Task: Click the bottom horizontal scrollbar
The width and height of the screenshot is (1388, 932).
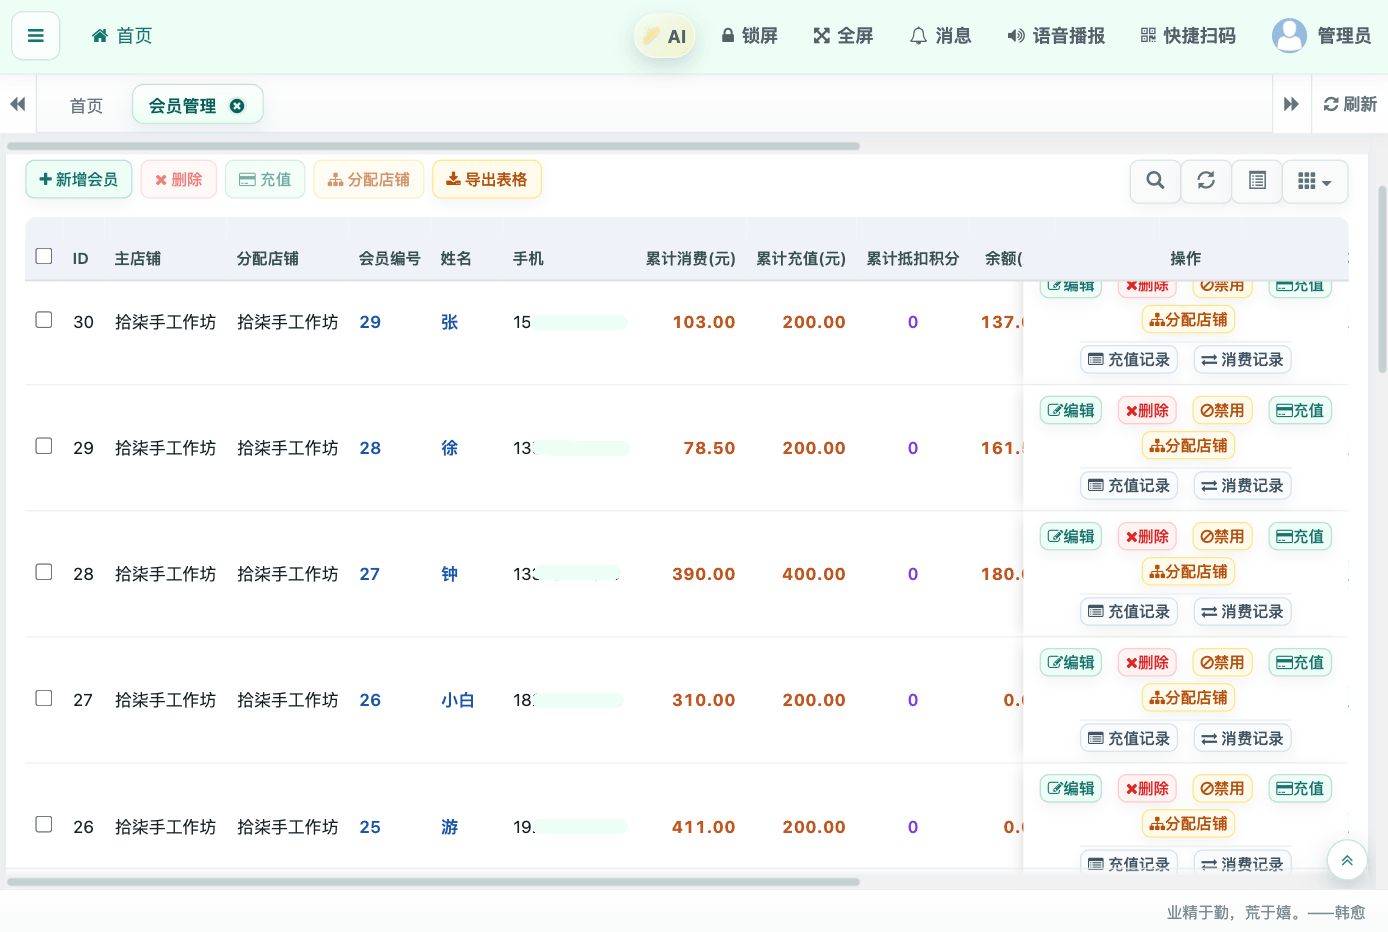Action: tap(433, 882)
